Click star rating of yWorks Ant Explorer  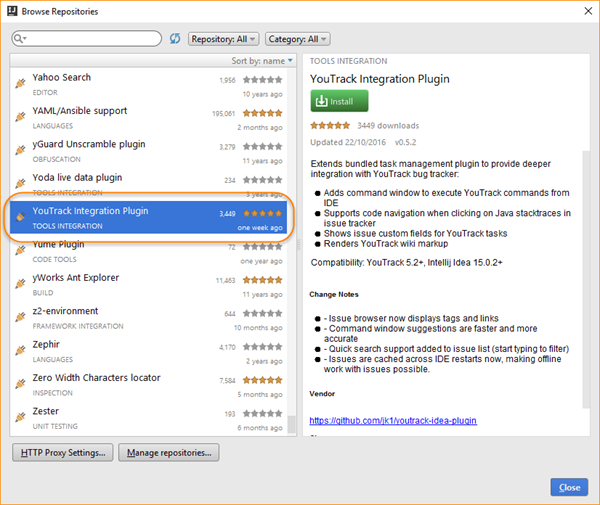262,280
